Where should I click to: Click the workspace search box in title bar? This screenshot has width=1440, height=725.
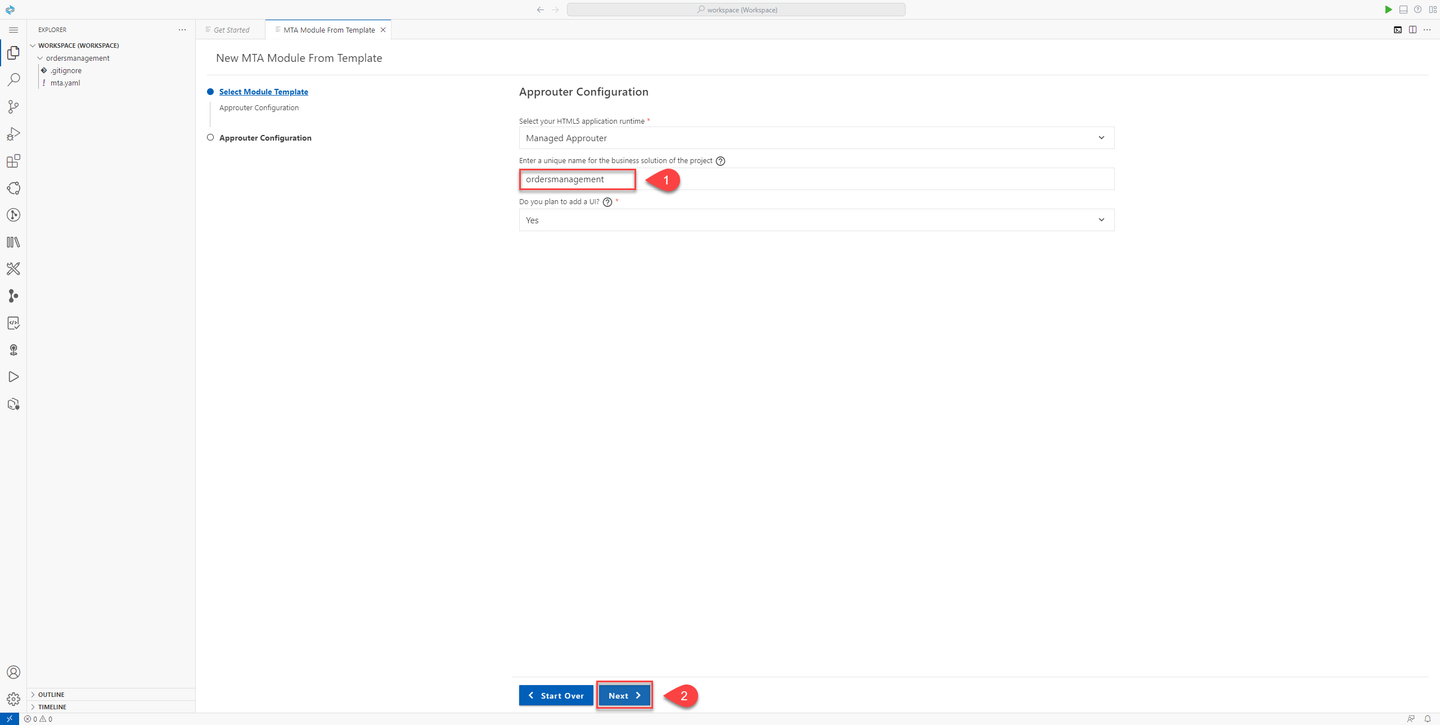[x=736, y=9]
